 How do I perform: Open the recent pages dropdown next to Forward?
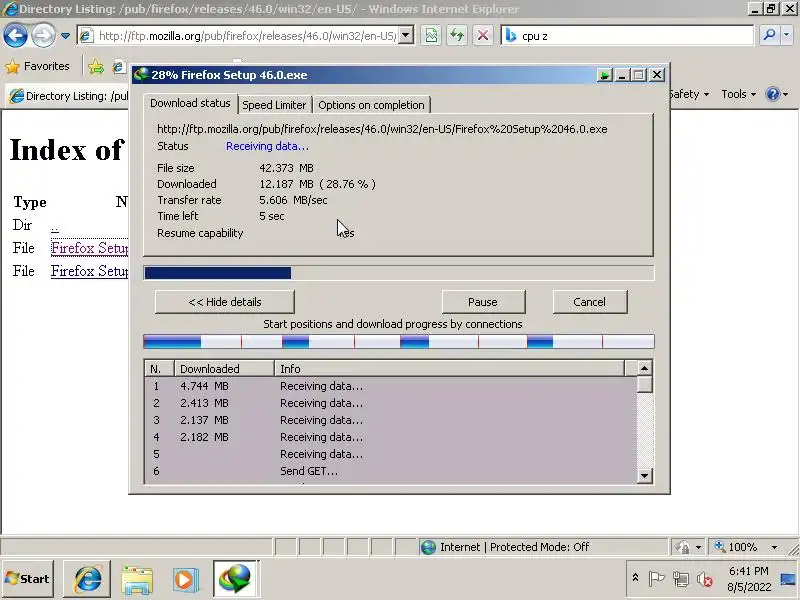(x=65, y=36)
